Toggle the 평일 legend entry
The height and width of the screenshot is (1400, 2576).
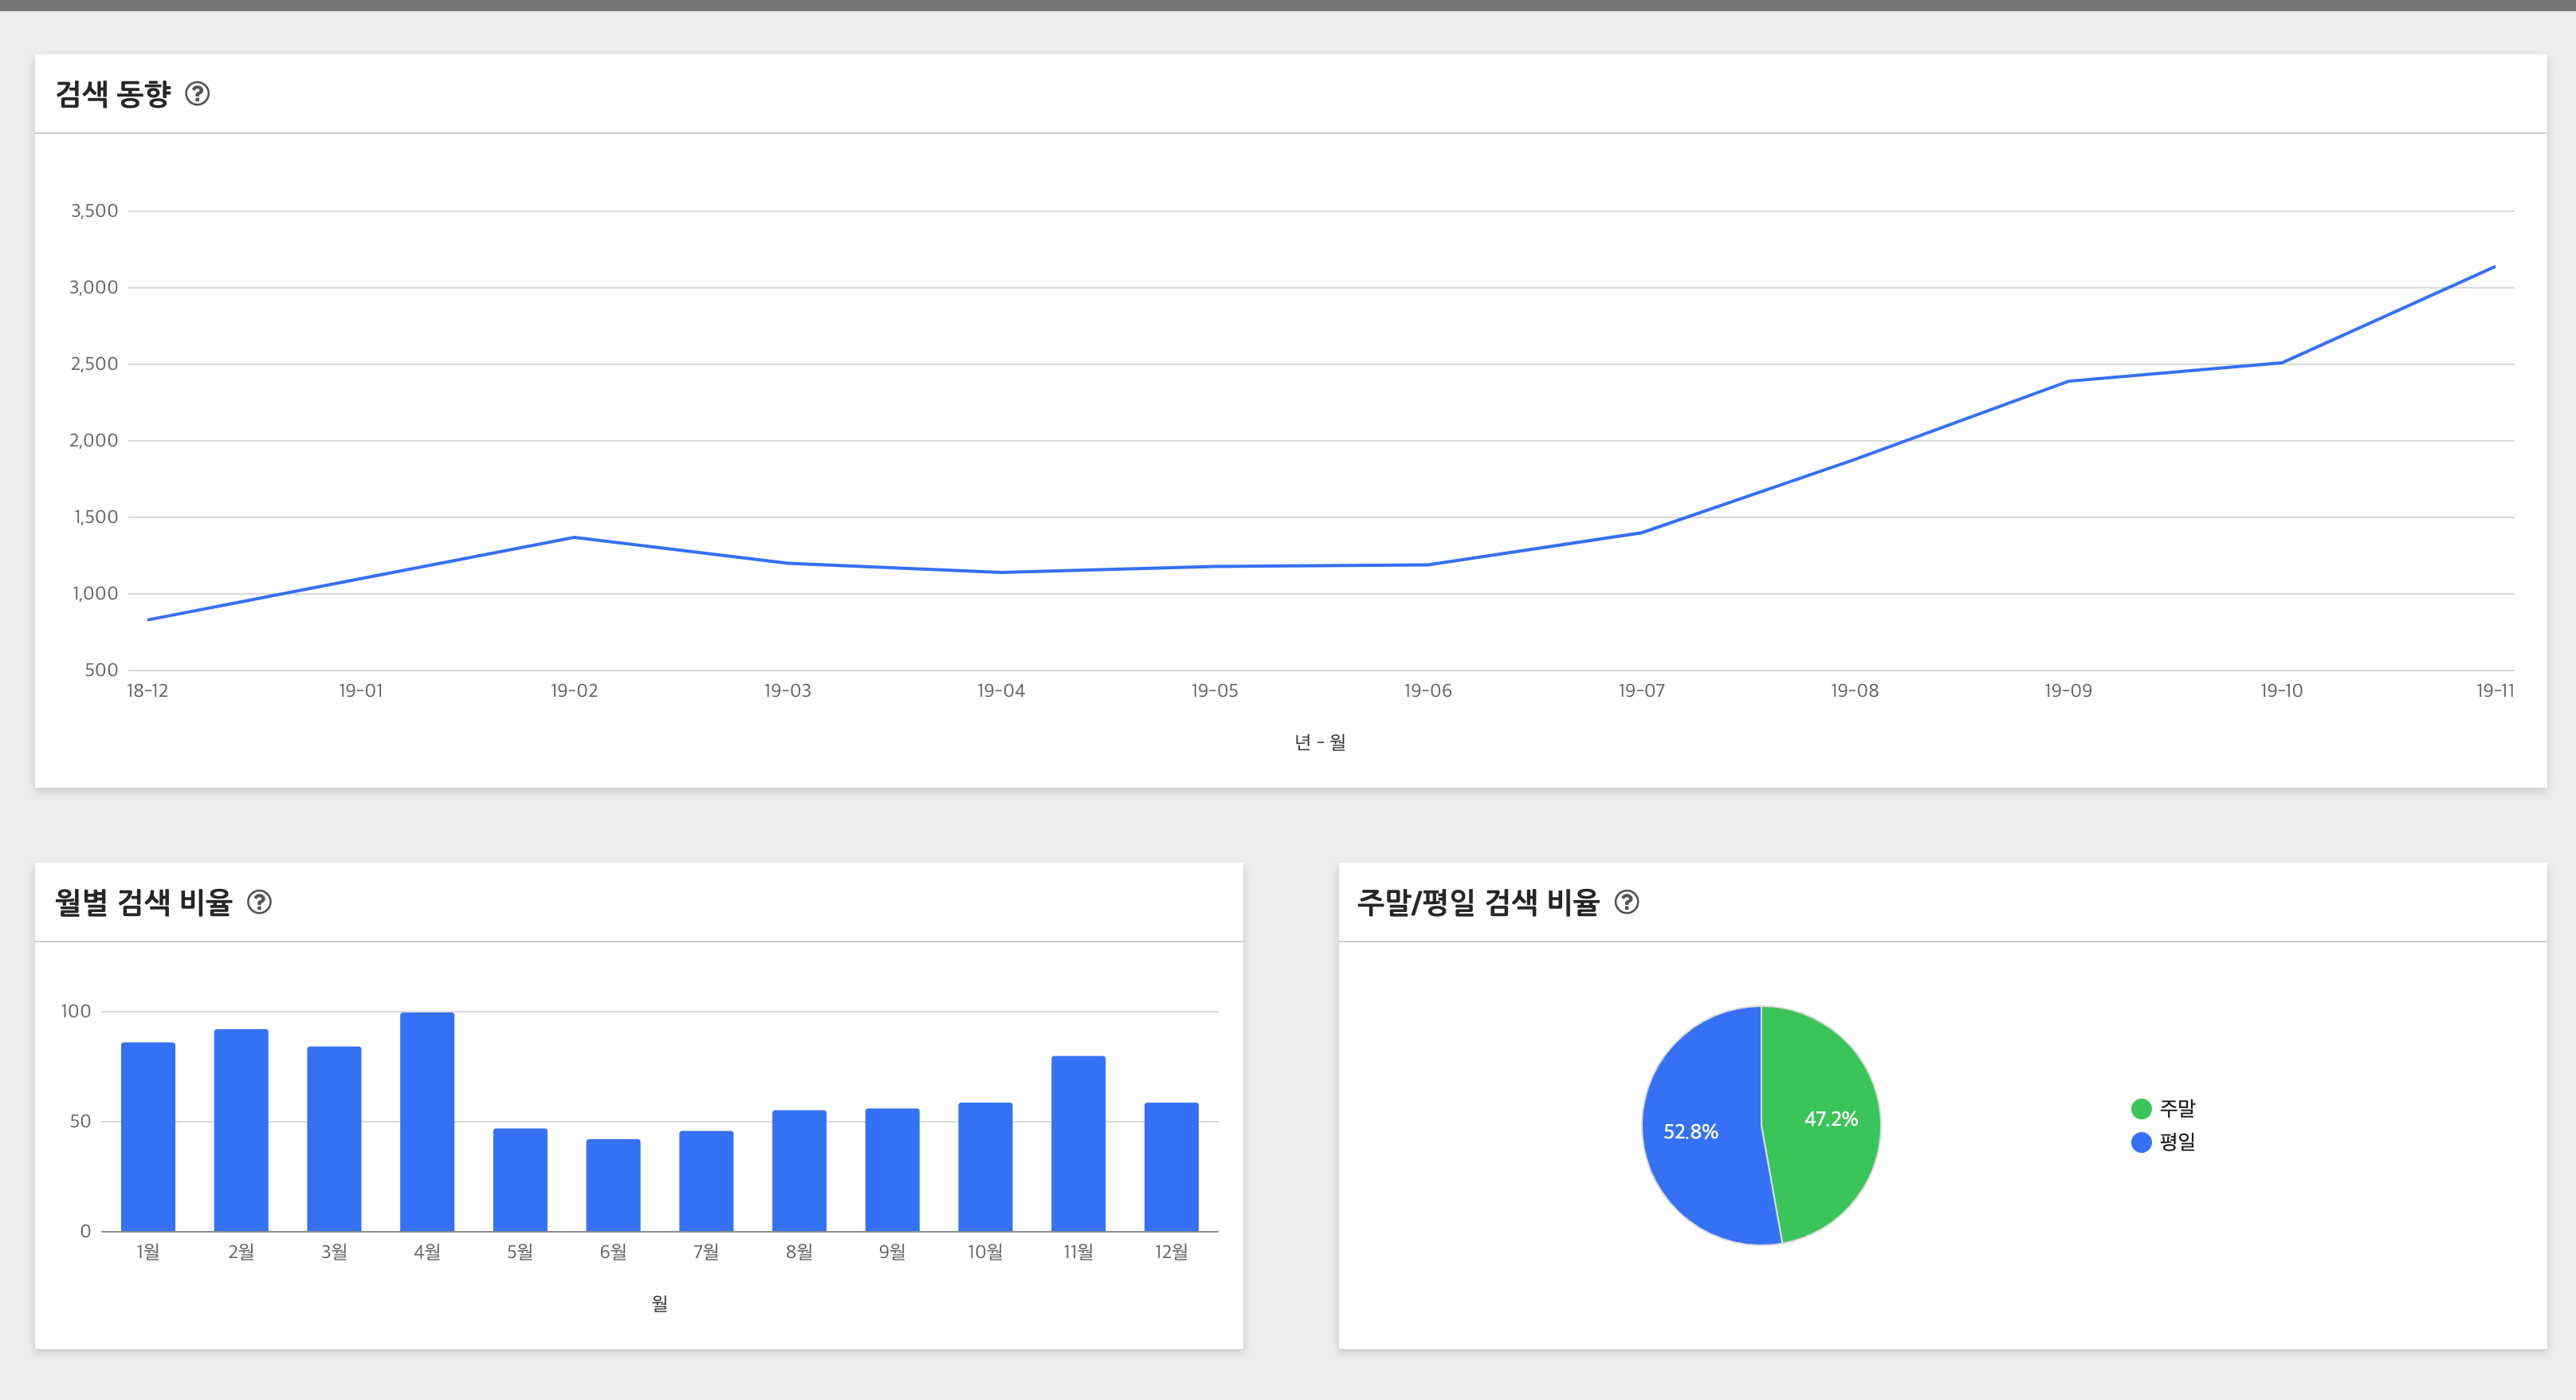tap(2176, 1142)
